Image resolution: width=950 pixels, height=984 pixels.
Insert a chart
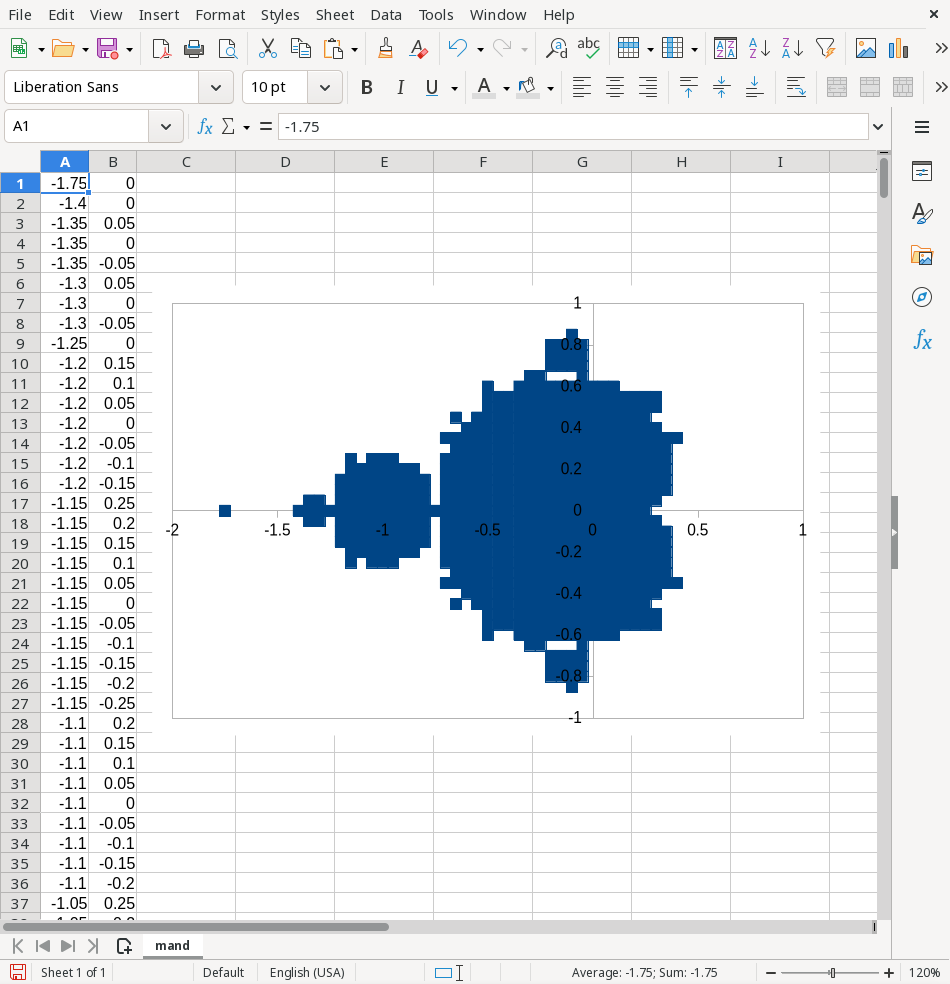[899, 48]
